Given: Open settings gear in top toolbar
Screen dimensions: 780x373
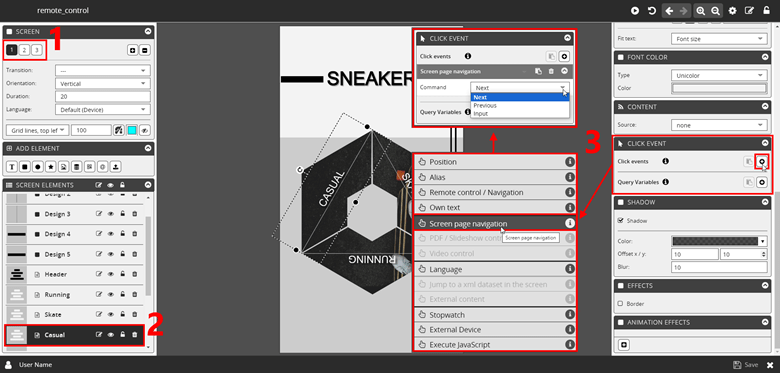Looking at the screenshot, I should (732, 10).
